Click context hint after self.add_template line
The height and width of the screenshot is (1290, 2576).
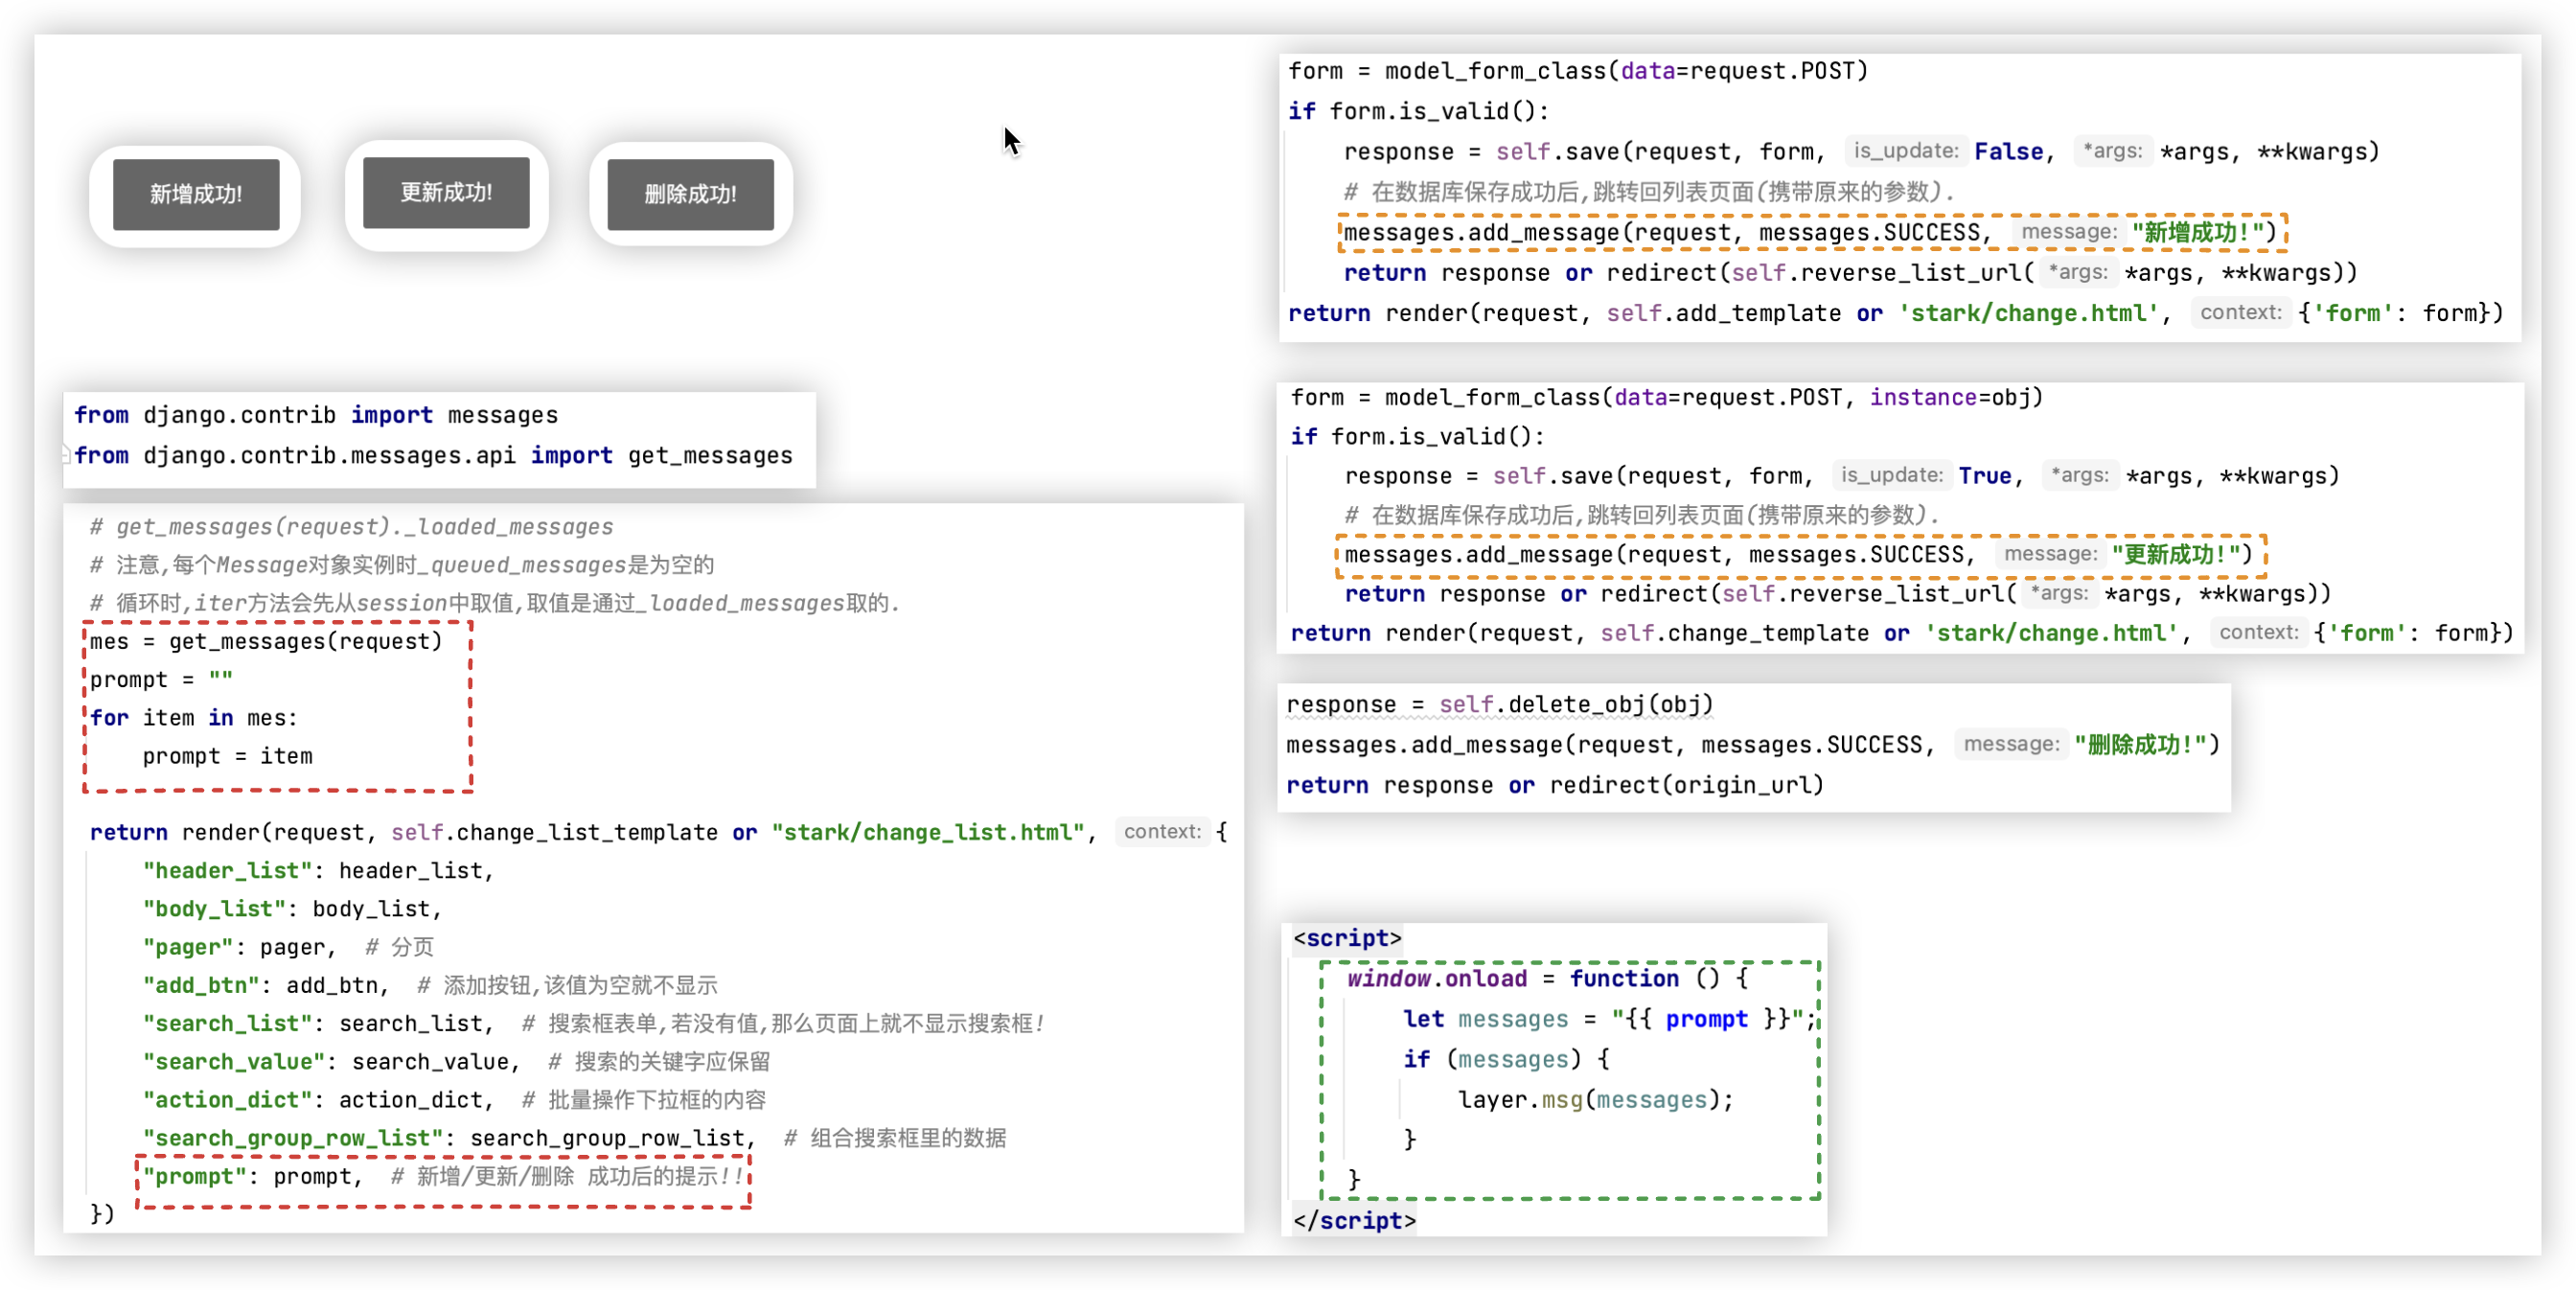point(2240,313)
